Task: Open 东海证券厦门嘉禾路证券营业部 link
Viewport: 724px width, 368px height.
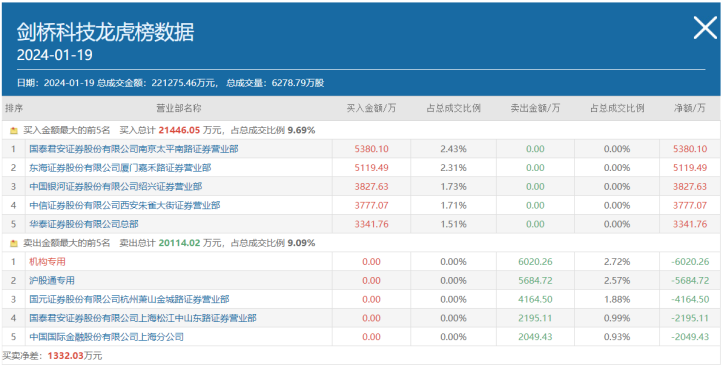Action: pos(120,168)
